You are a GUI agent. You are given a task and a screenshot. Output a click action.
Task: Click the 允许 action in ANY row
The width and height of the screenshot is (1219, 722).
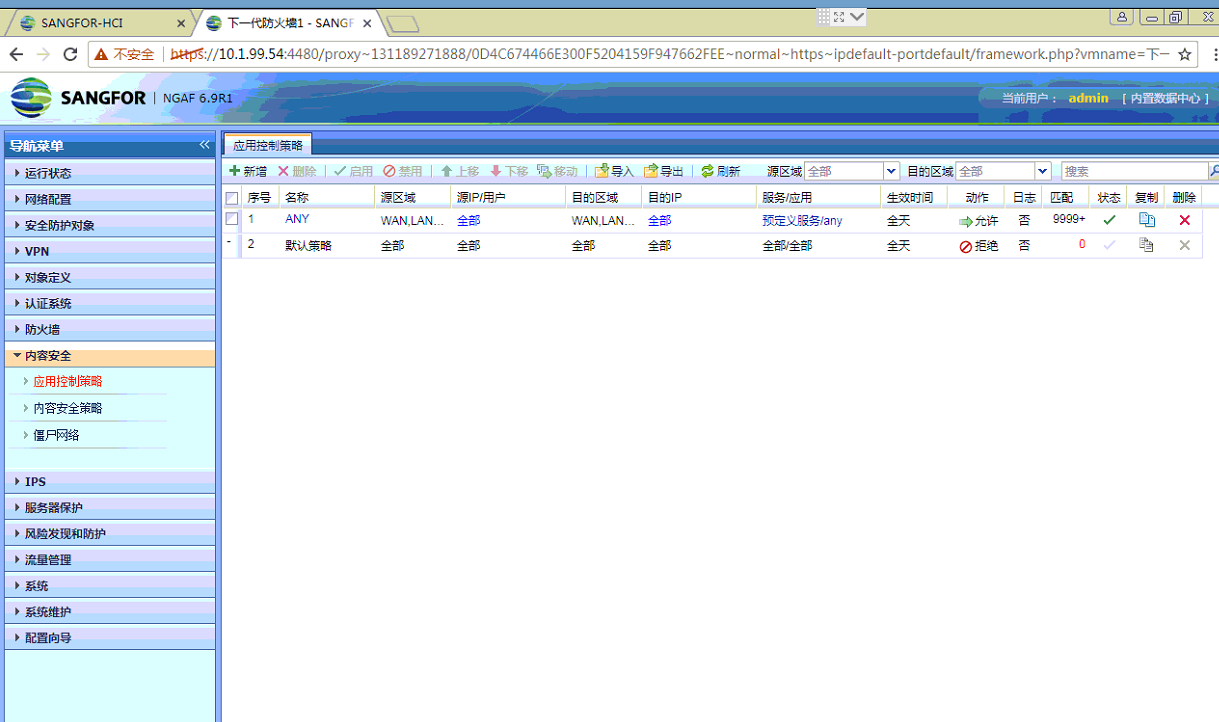click(x=978, y=221)
